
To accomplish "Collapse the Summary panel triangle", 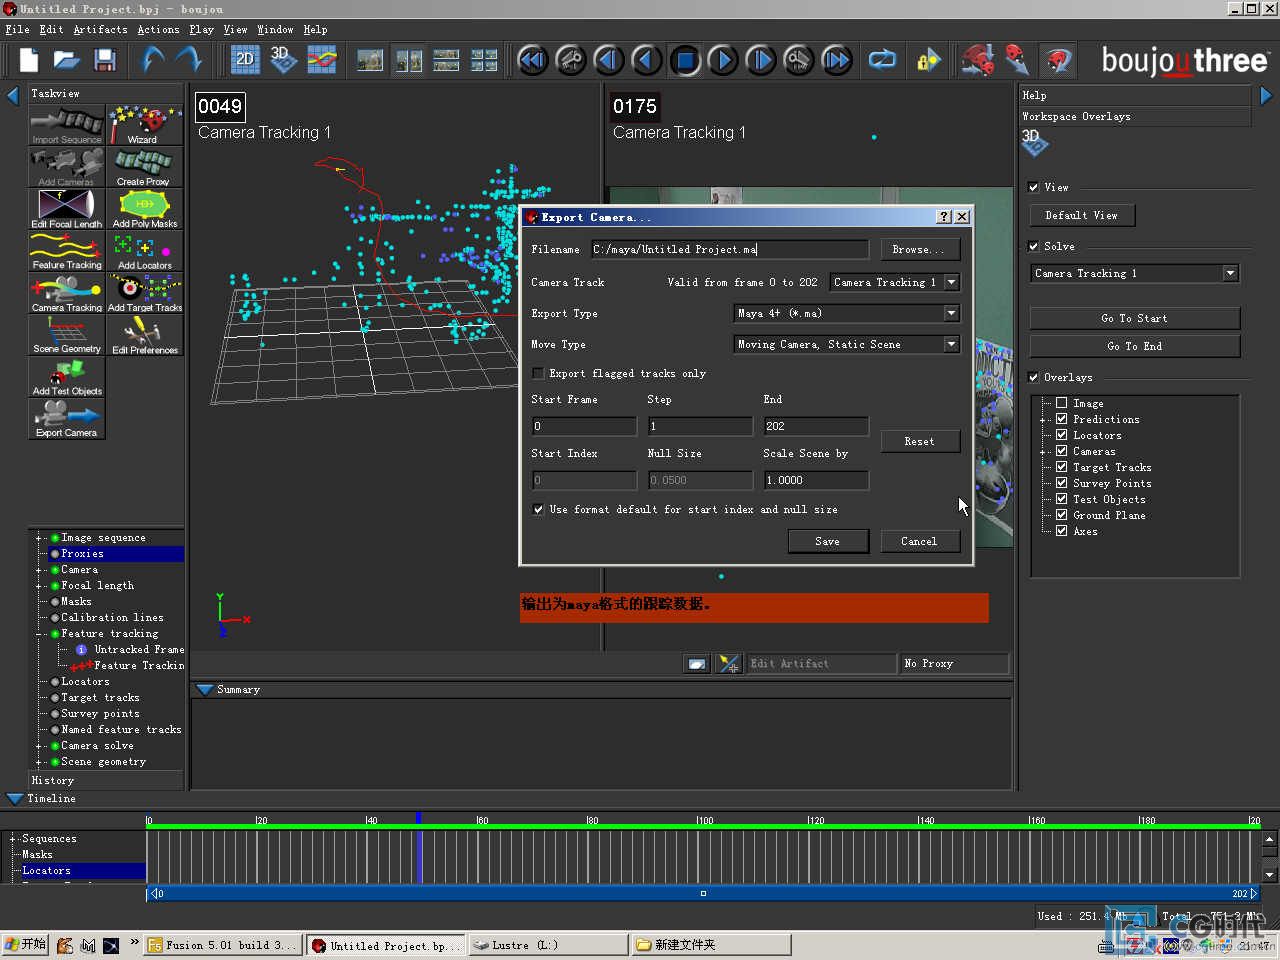I will click(205, 689).
